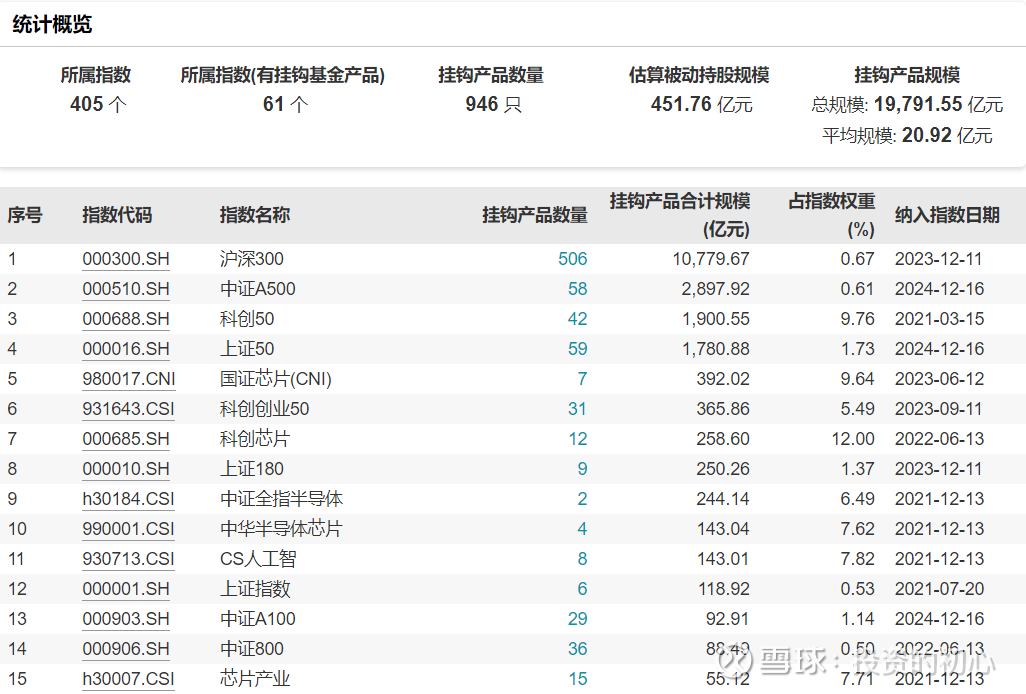Click product count 58 for 中证A500
The height and width of the screenshot is (694, 1026).
click(577, 289)
